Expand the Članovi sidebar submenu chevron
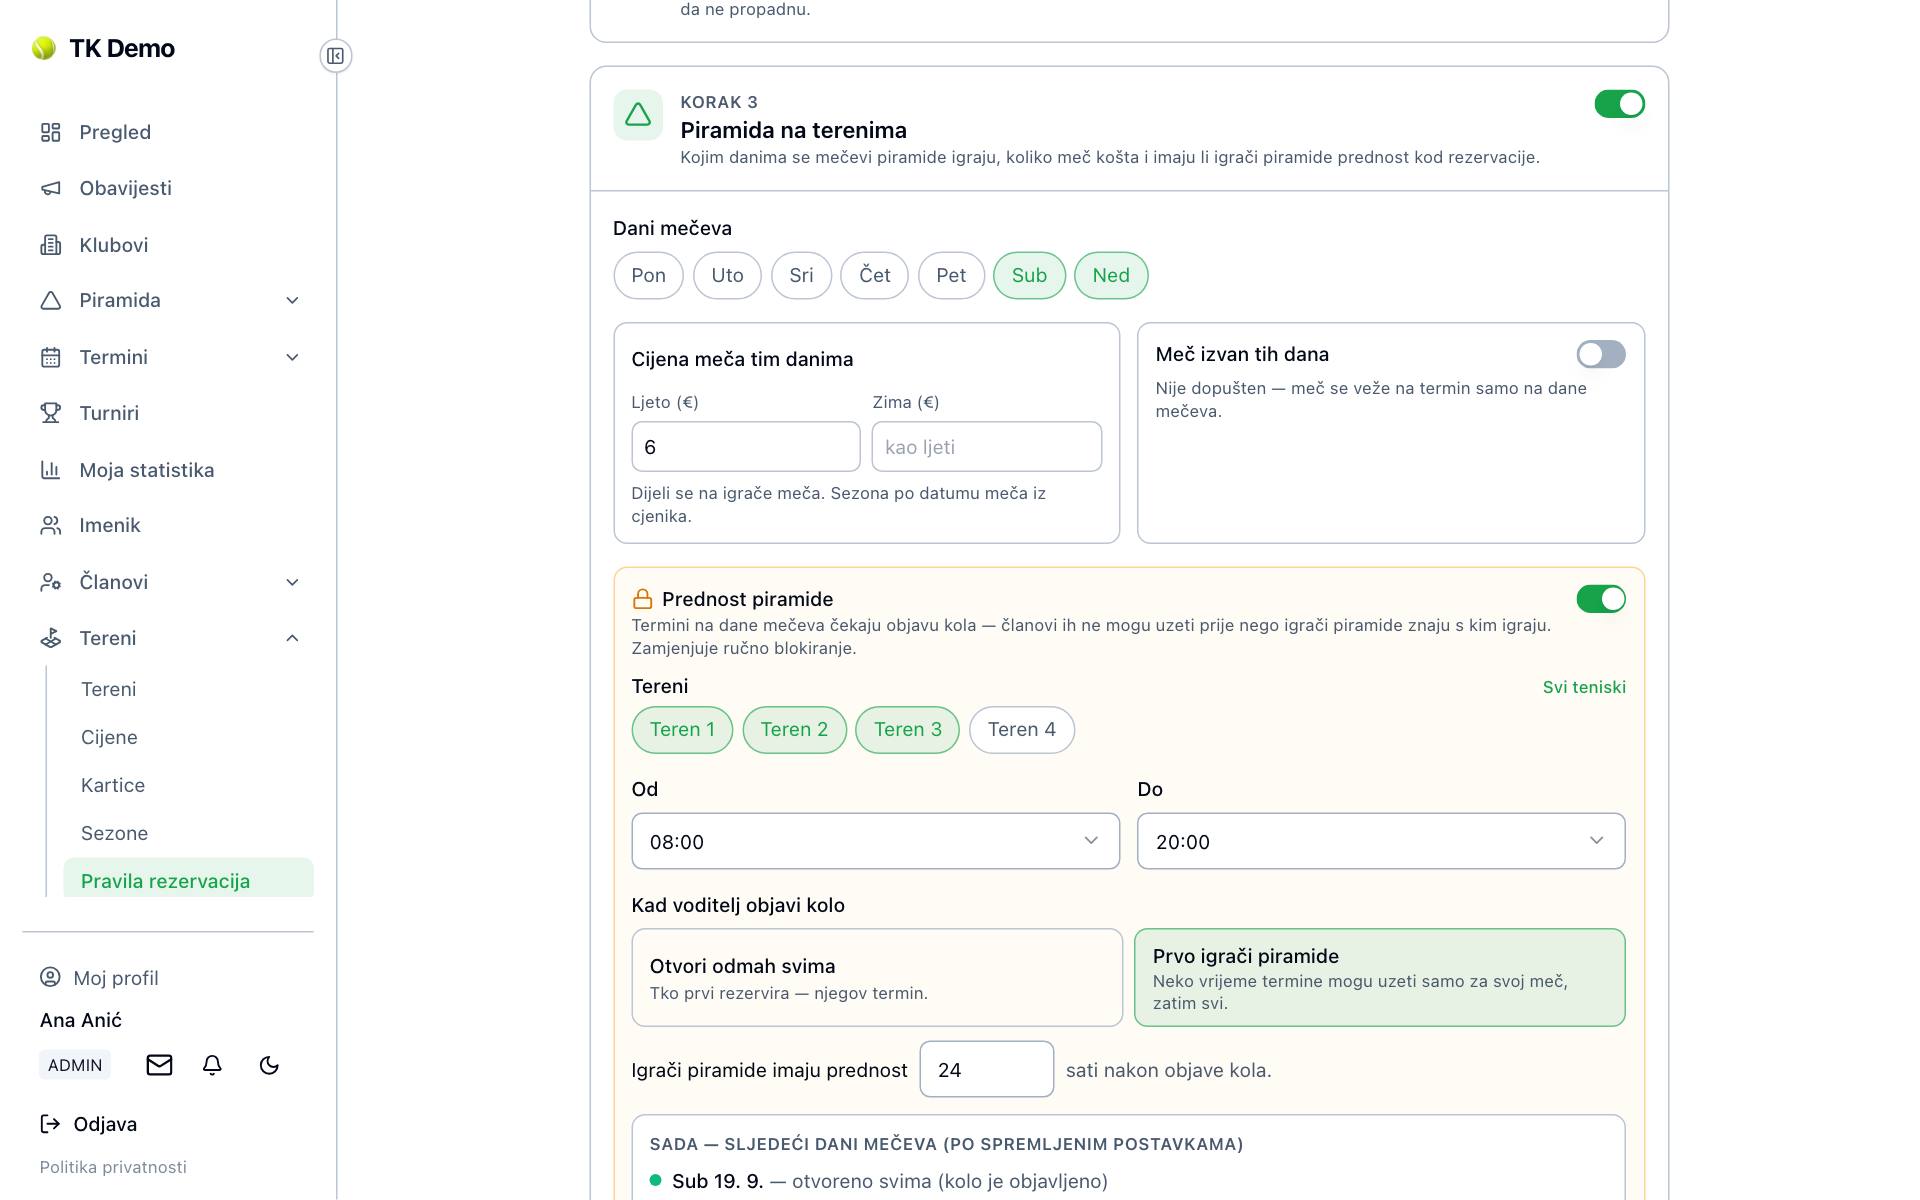This screenshot has width=1920, height=1200. click(292, 582)
